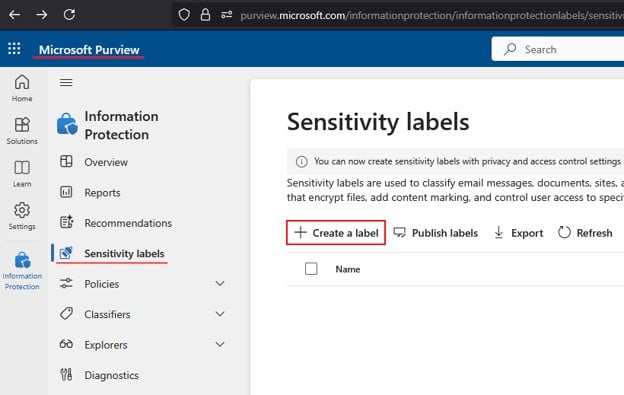Click the Recommendations sparkle list icon

pos(66,222)
